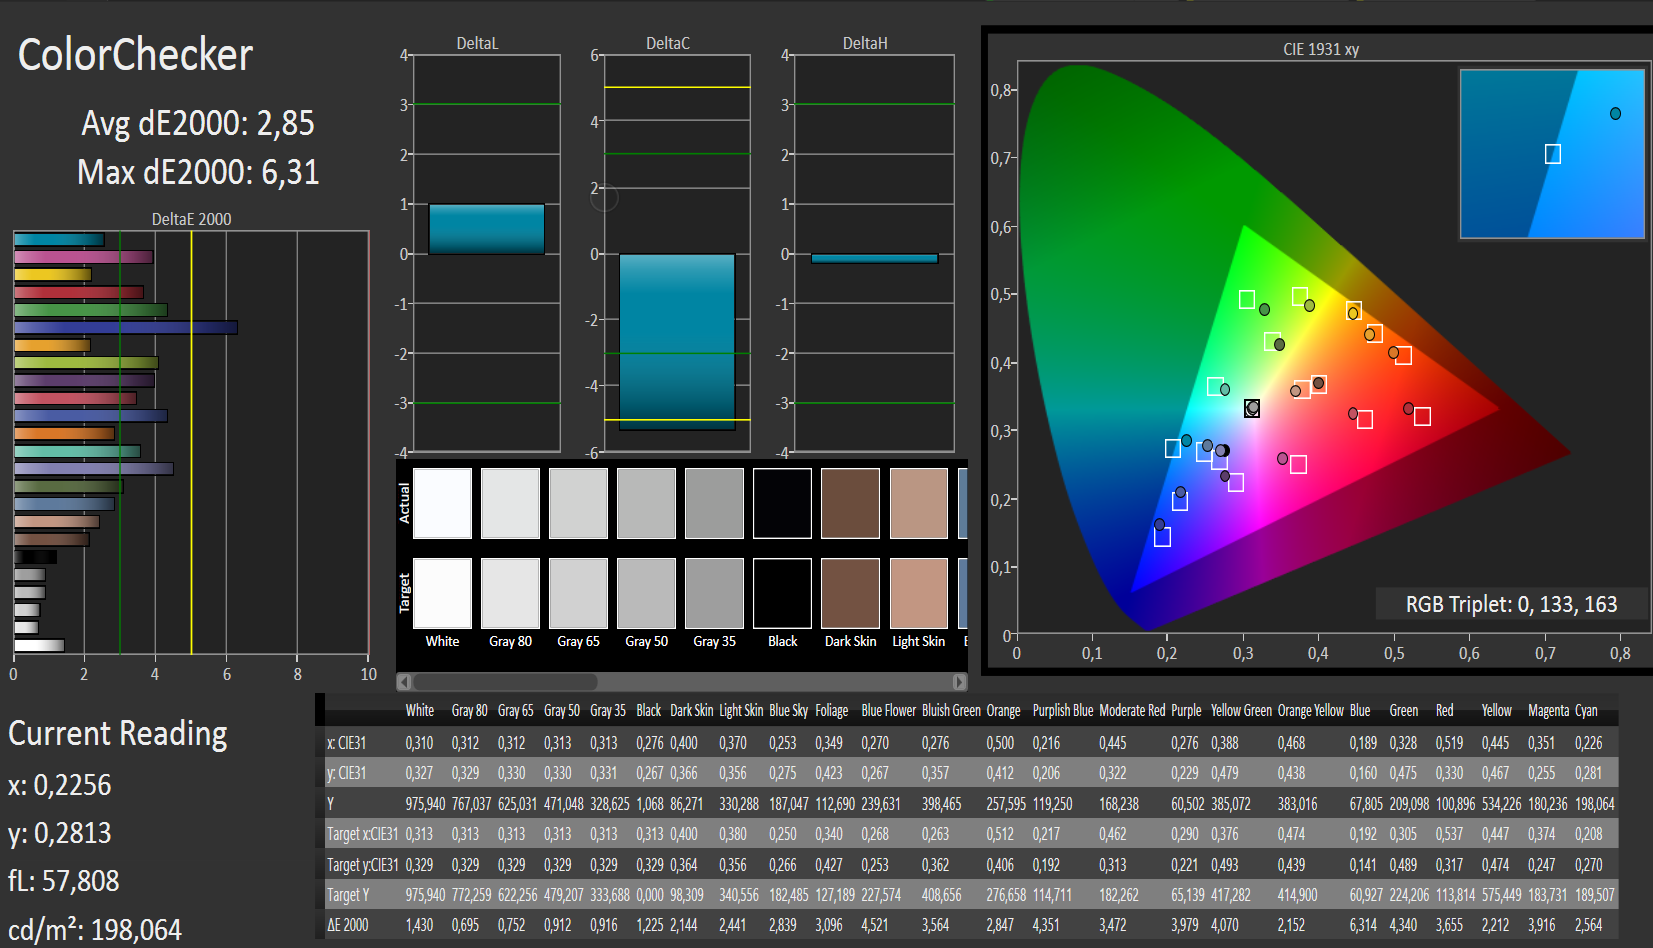
Task: Click the 'Max dE2000: 6,31' readout
Action: point(198,172)
